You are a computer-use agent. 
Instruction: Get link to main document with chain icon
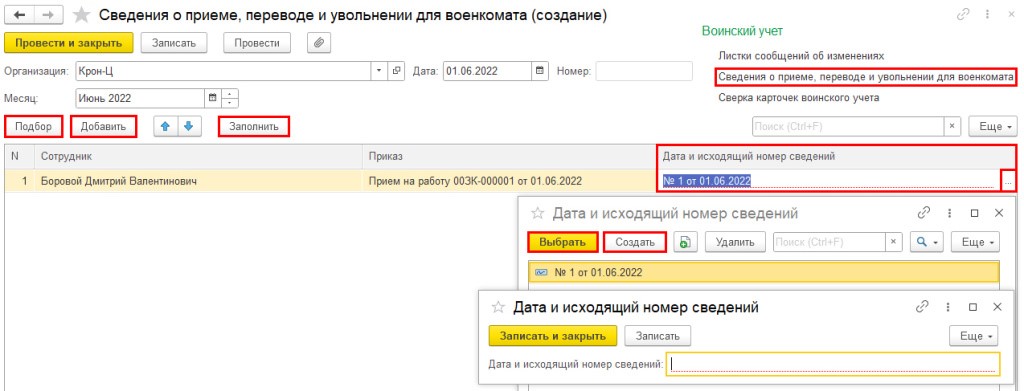click(x=963, y=14)
